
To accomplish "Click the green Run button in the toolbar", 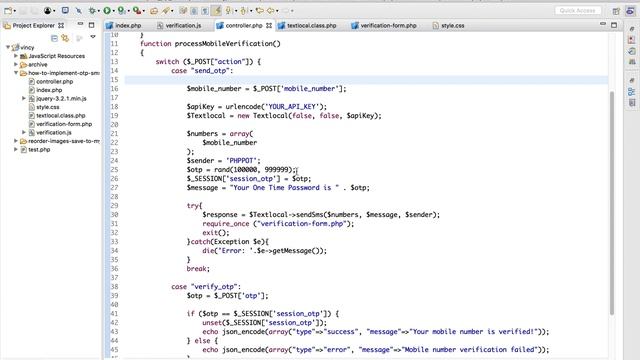I will 107,11.
